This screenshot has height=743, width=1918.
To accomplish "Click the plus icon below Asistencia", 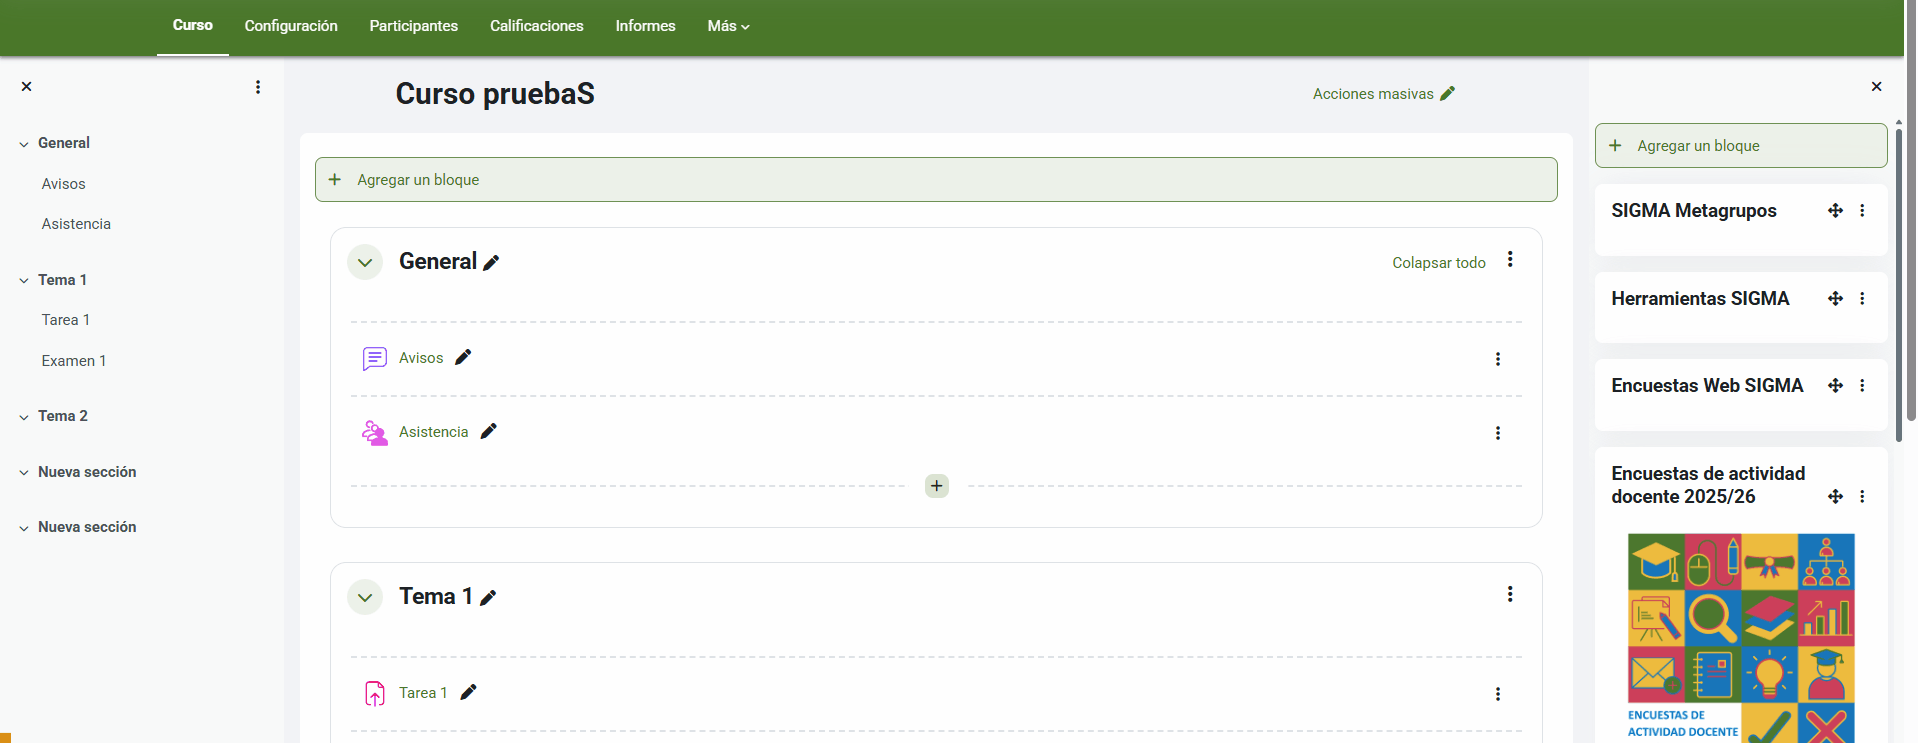I will (x=936, y=486).
